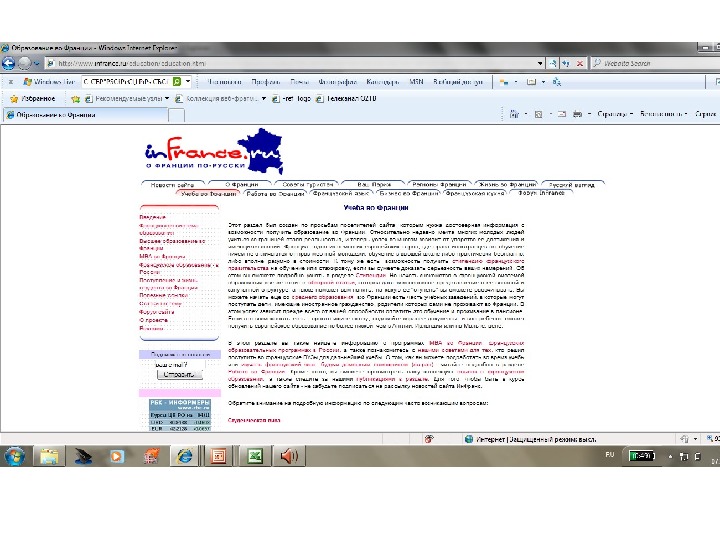Open the recent pages dropdown beside Forward
Viewport: 720px width, 540px height.
[x=37, y=63]
